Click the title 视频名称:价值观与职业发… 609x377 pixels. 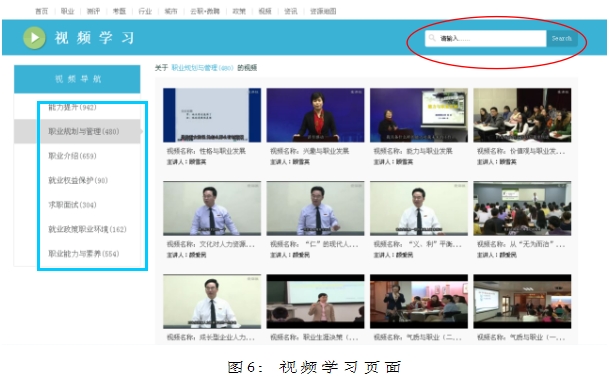click(x=521, y=151)
